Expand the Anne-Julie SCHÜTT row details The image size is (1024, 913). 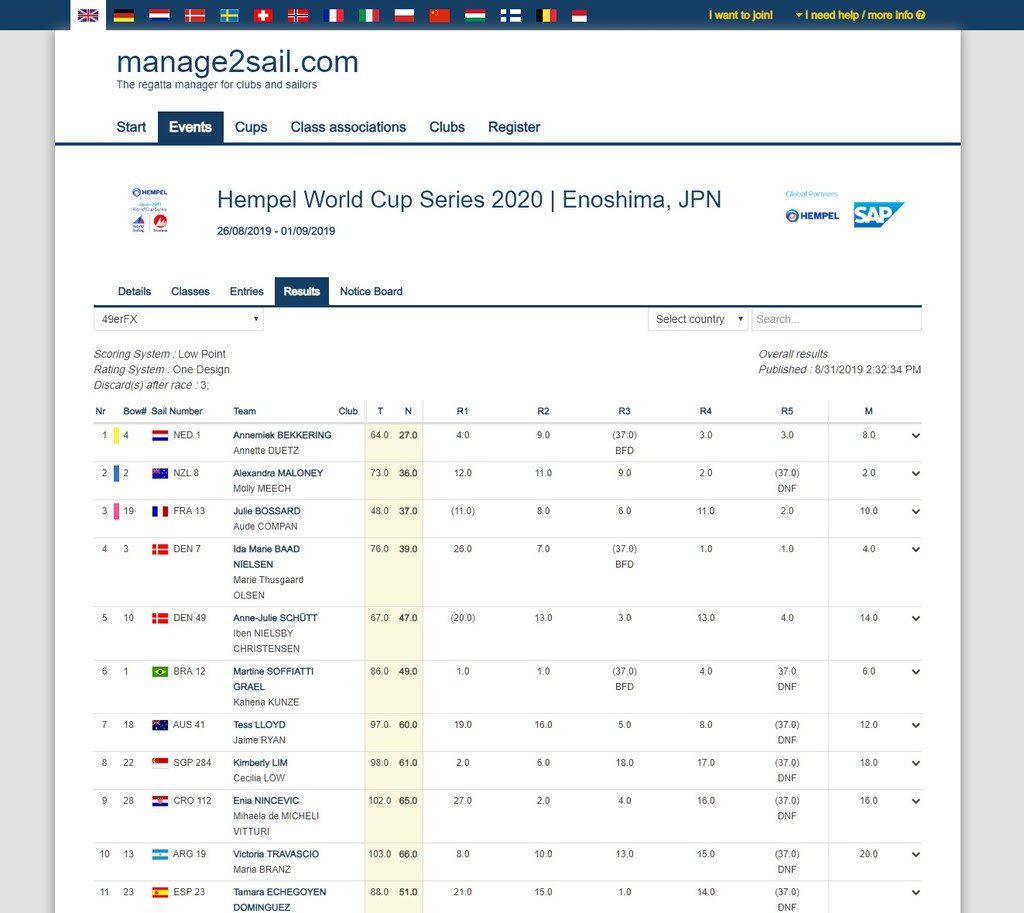tap(916, 618)
